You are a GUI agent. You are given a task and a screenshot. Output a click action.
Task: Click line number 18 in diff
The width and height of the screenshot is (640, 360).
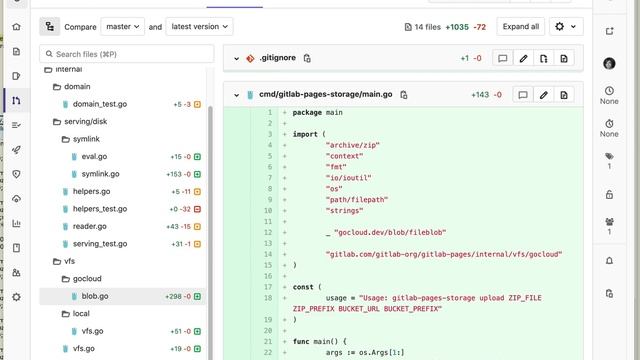click(x=268, y=298)
